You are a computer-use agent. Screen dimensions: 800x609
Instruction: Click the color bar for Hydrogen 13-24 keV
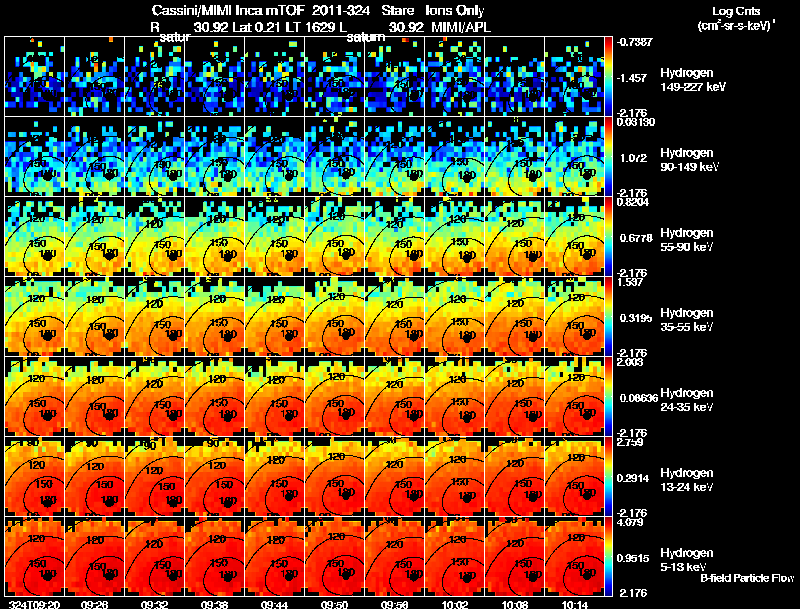(608, 477)
